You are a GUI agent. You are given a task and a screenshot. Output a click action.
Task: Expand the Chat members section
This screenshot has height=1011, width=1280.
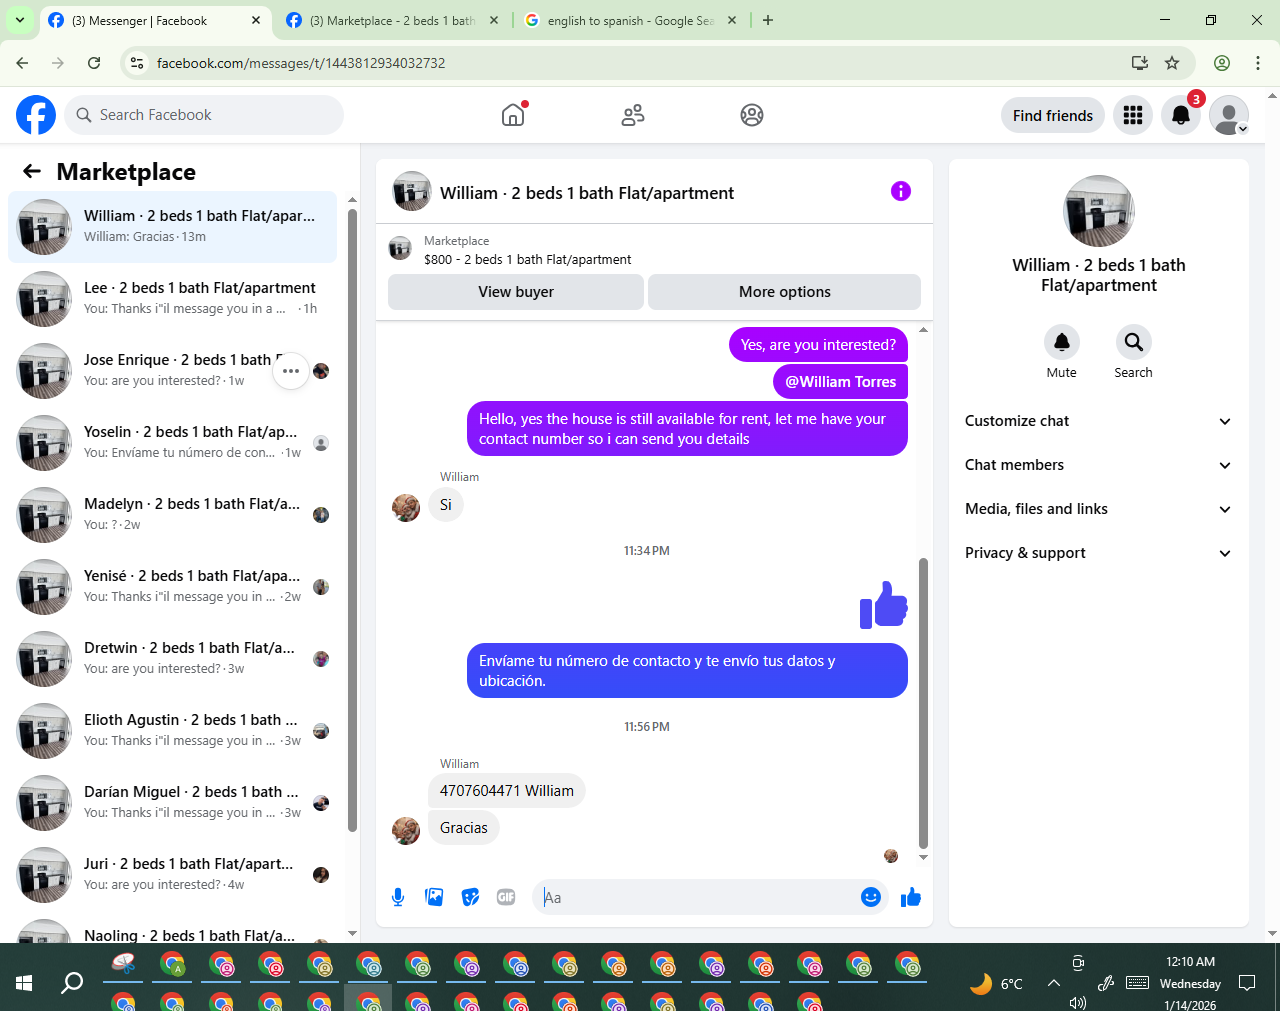[x=1098, y=465]
